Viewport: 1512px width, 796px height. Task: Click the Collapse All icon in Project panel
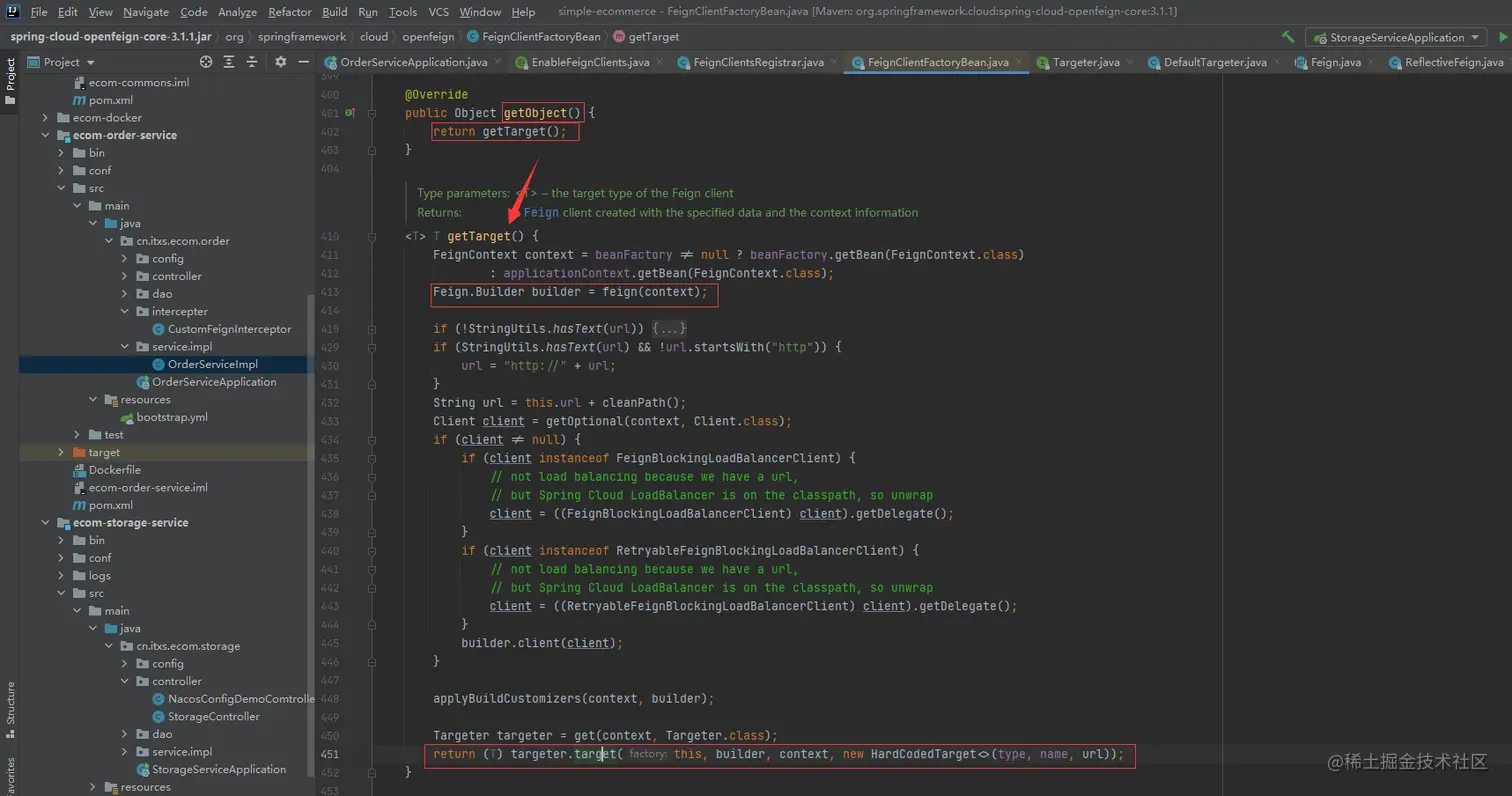coord(251,62)
